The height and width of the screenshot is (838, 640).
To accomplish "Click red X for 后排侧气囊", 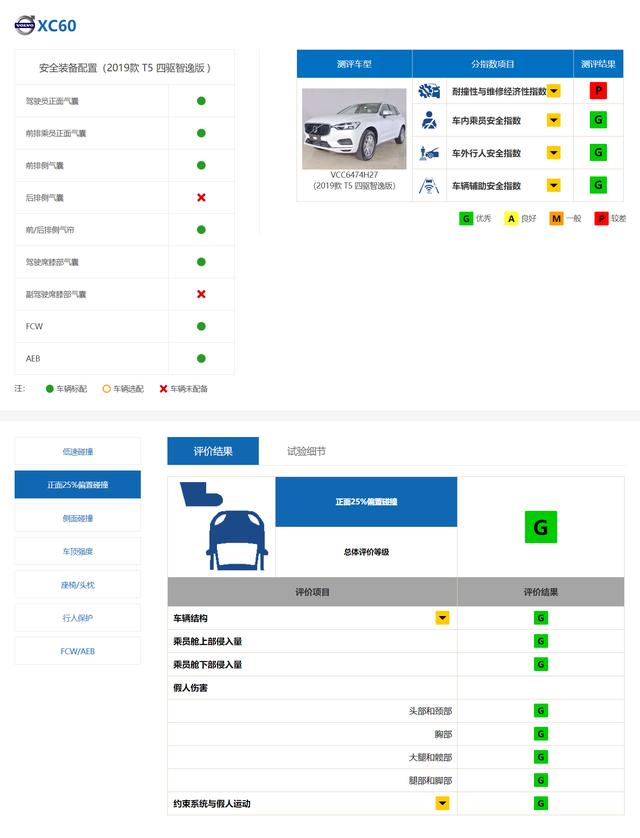I will 201,197.
